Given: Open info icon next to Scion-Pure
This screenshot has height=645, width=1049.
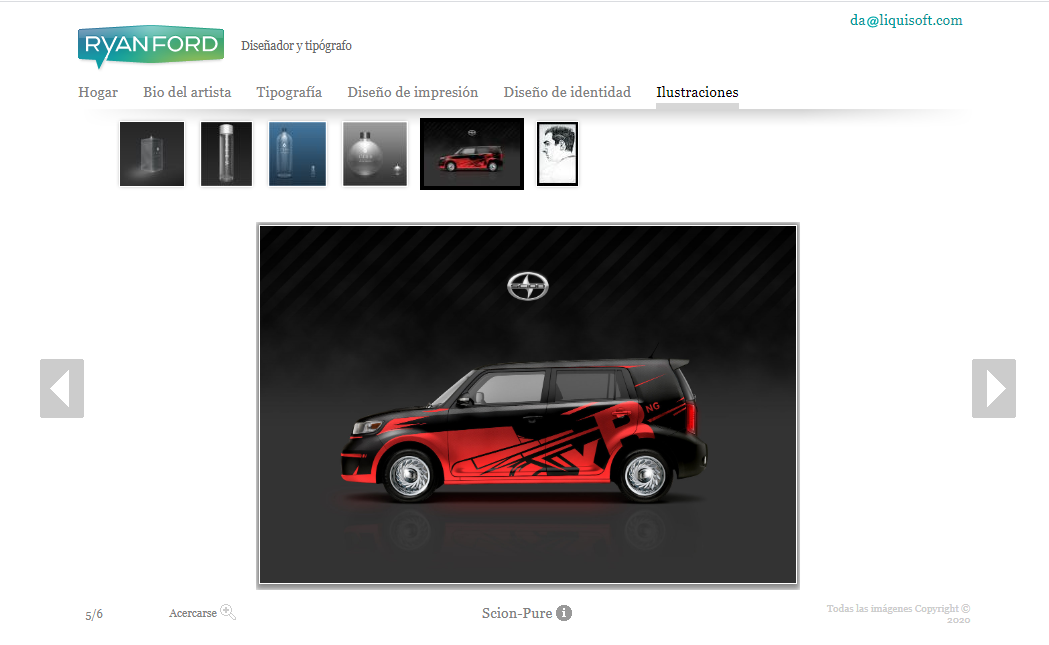Looking at the screenshot, I should pyautogui.click(x=564, y=613).
